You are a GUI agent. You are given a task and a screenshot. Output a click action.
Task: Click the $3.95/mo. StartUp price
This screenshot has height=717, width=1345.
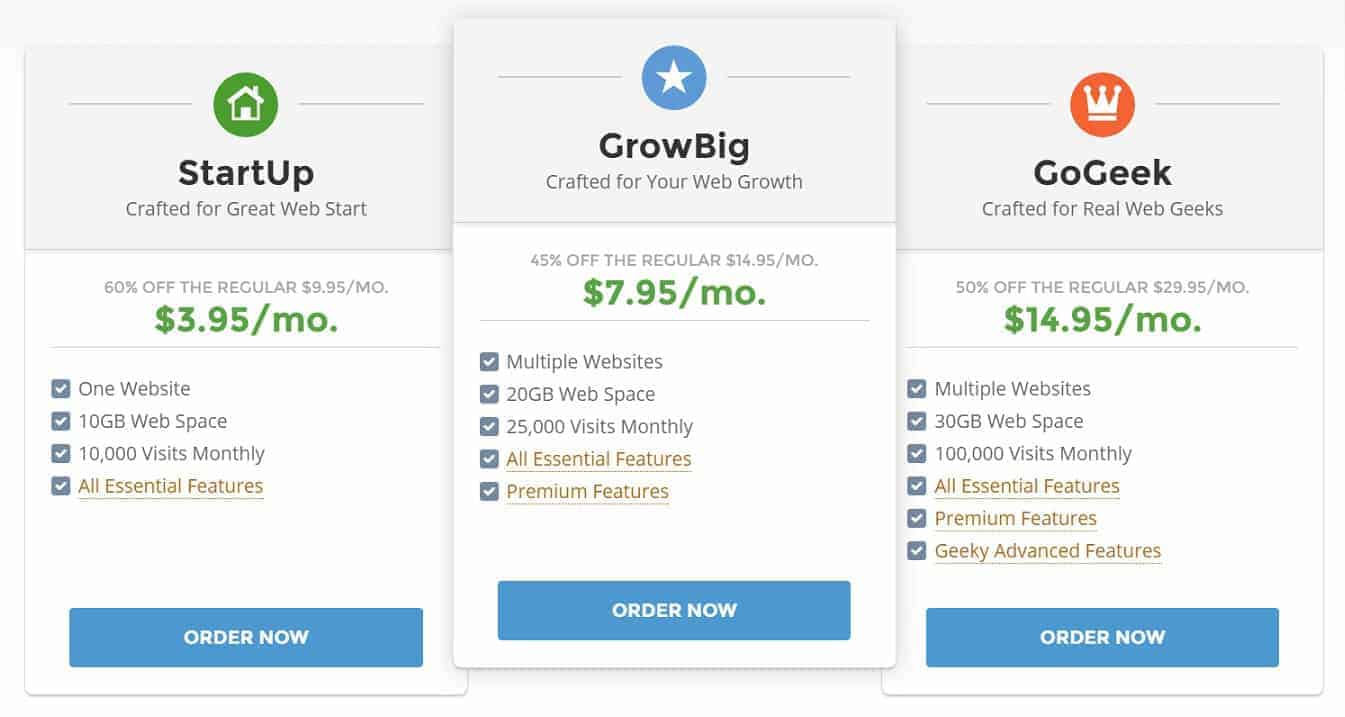coord(246,318)
